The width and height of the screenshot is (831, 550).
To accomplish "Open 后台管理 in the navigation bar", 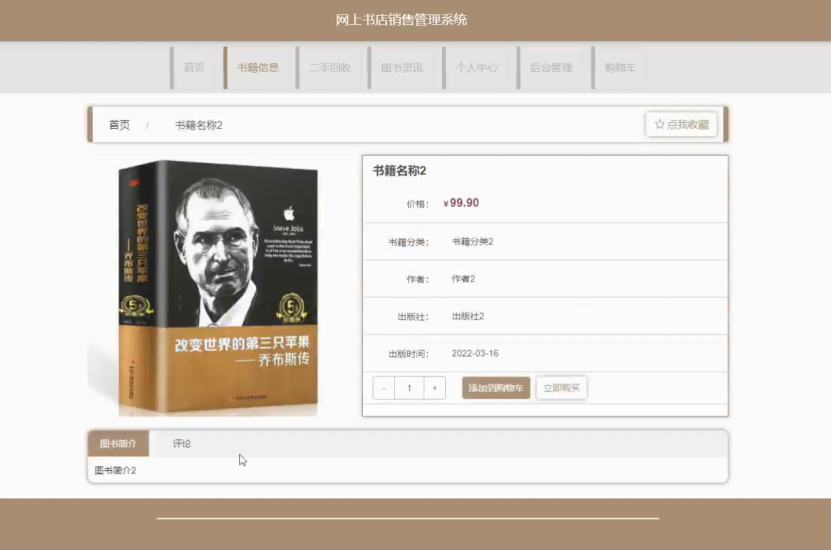I will pyautogui.click(x=551, y=67).
